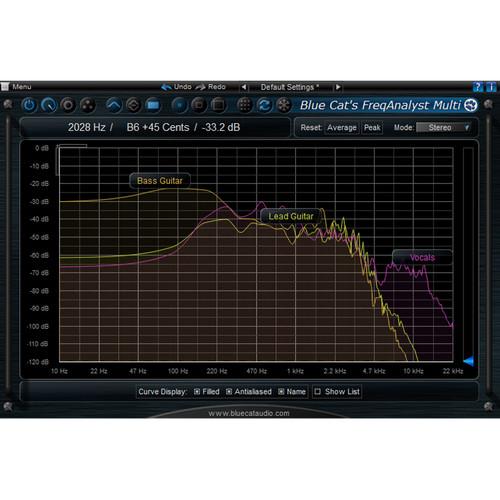Click the diamond shaped toolbar icon
This screenshot has width=500, height=500.
[x=133, y=105]
